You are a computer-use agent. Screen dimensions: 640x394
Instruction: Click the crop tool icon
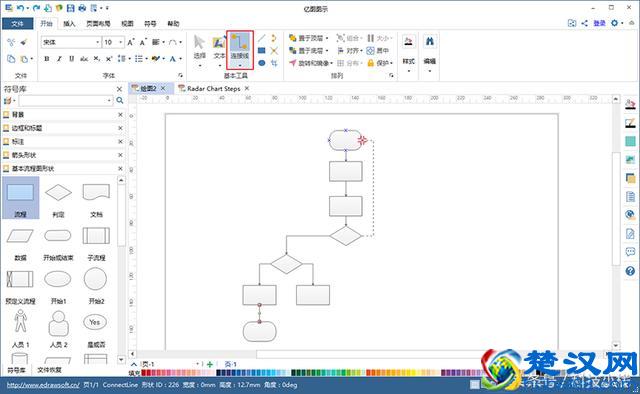pyautogui.click(x=274, y=63)
